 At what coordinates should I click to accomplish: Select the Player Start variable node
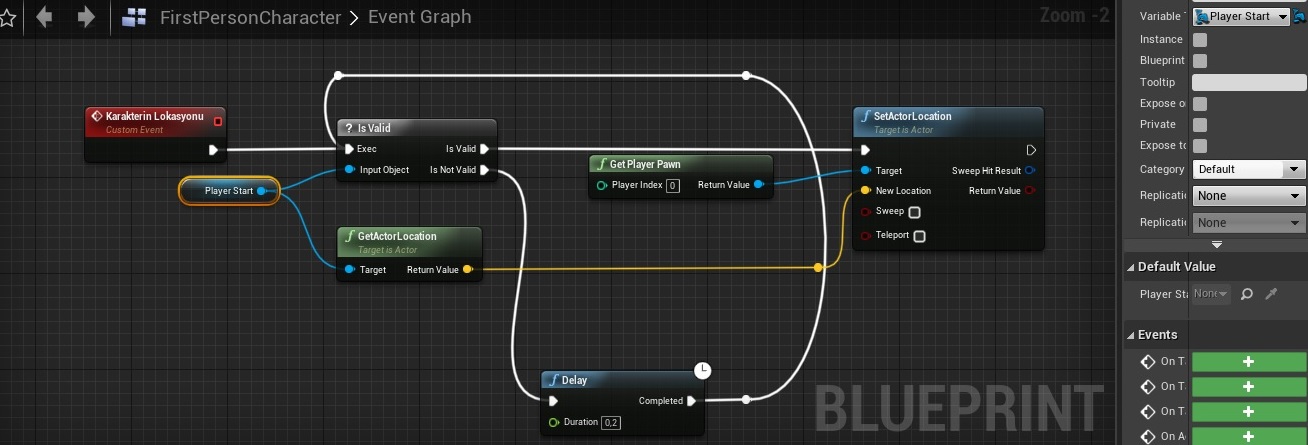coord(228,190)
